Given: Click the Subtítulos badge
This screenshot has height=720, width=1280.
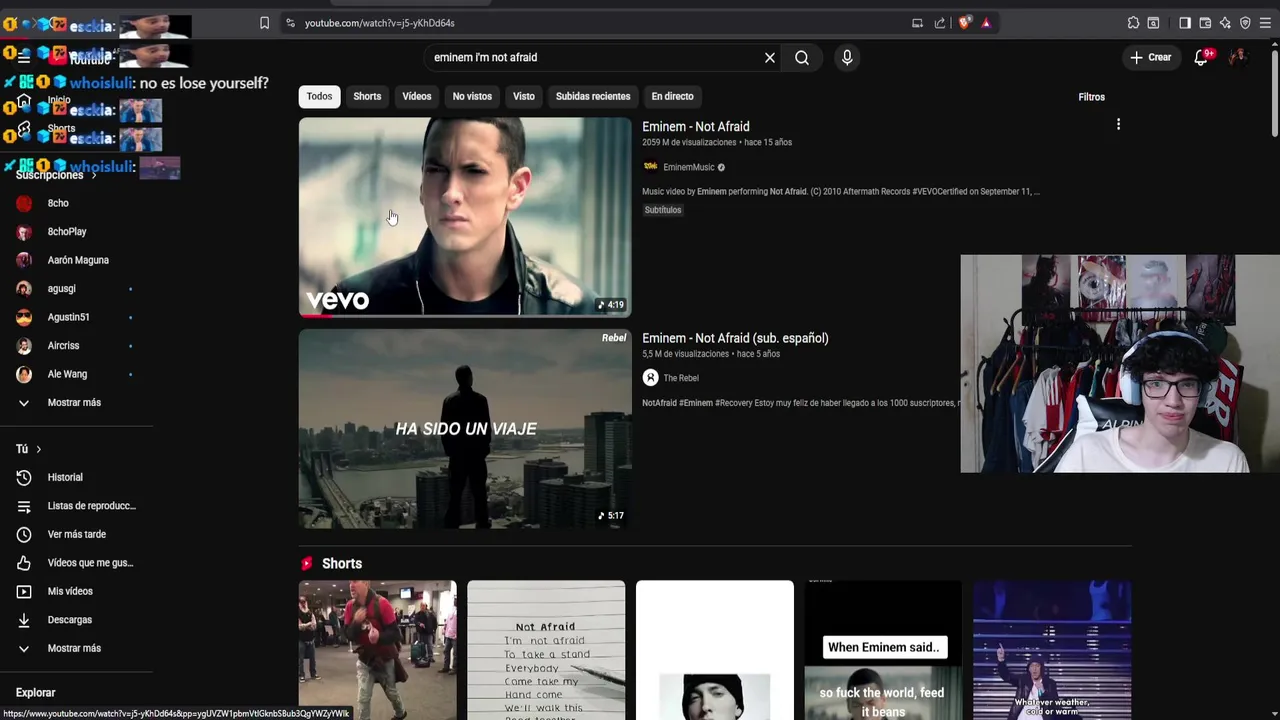Looking at the screenshot, I should pos(663,210).
